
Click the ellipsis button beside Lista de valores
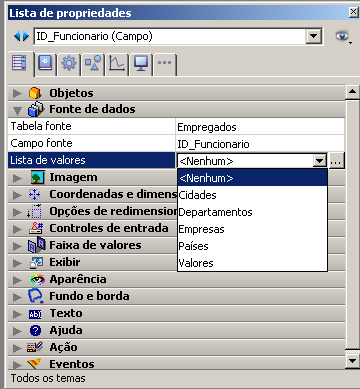click(x=337, y=161)
